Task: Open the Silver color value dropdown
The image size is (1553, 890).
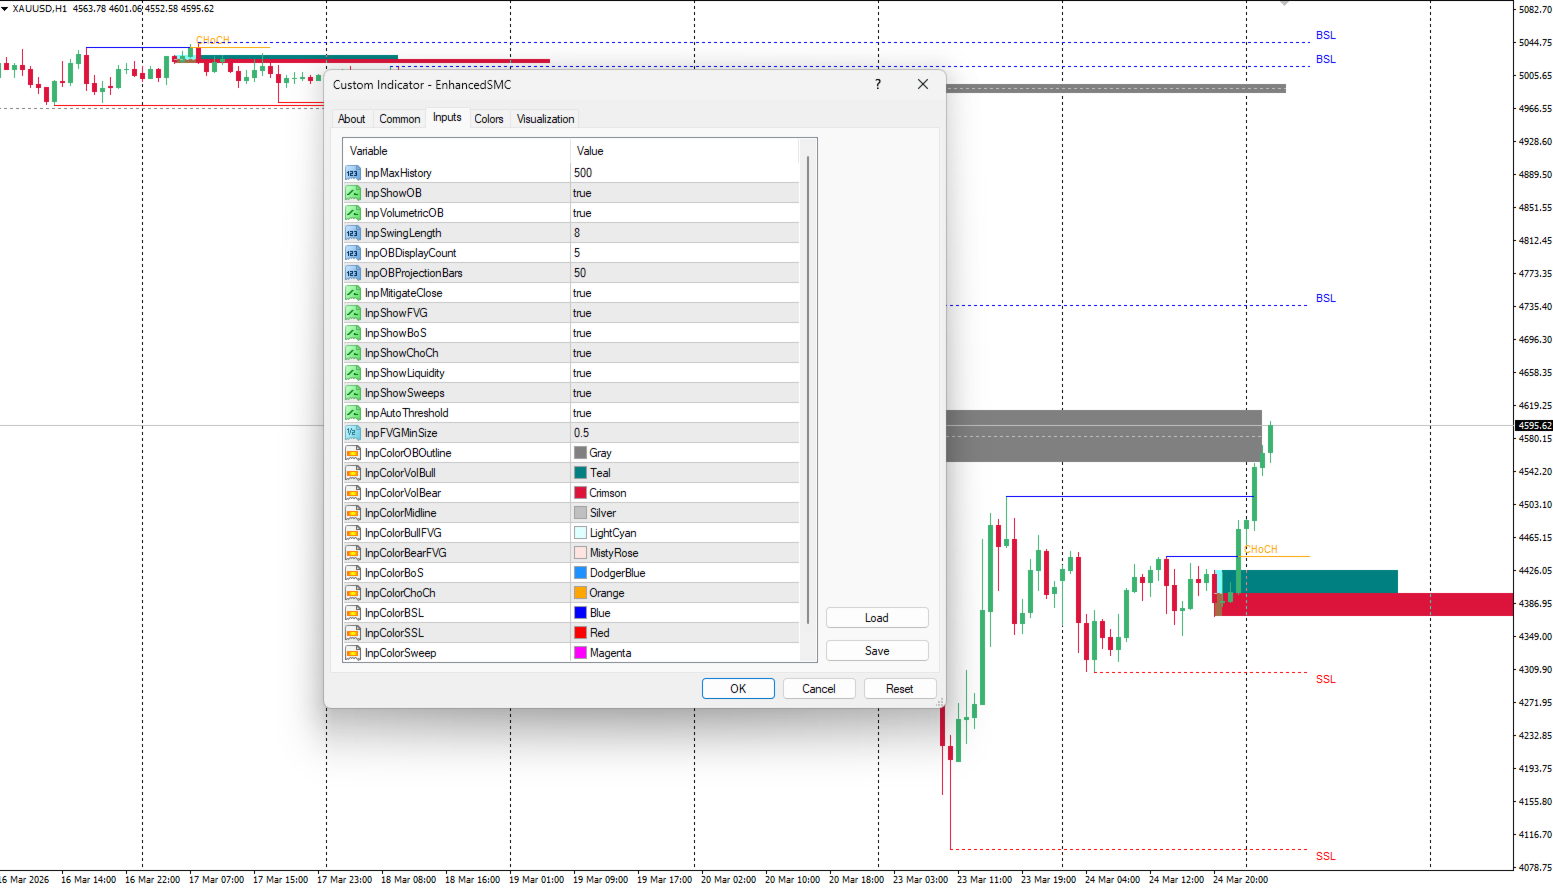Action: [x=685, y=513]
